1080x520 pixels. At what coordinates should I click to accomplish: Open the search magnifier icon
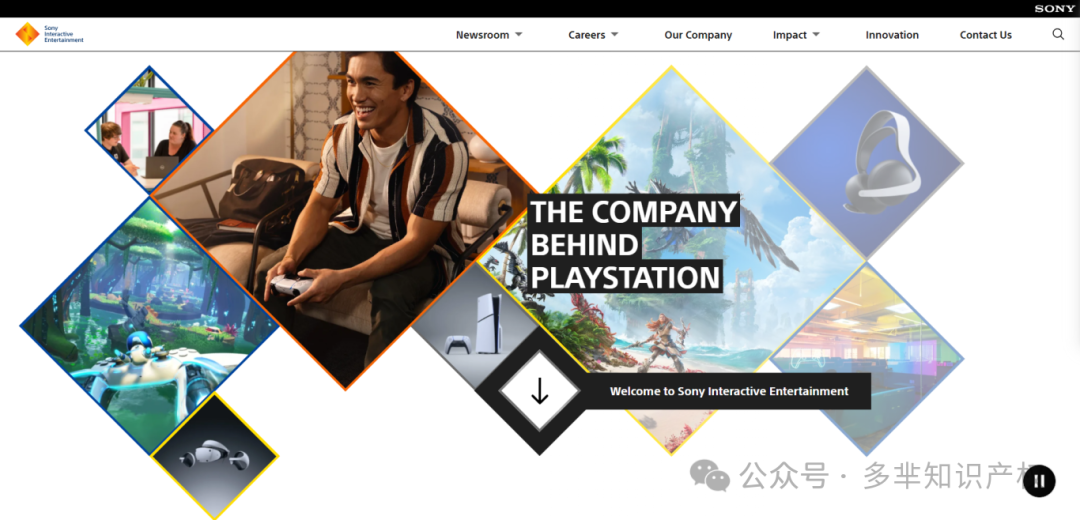click(1058, 34)
